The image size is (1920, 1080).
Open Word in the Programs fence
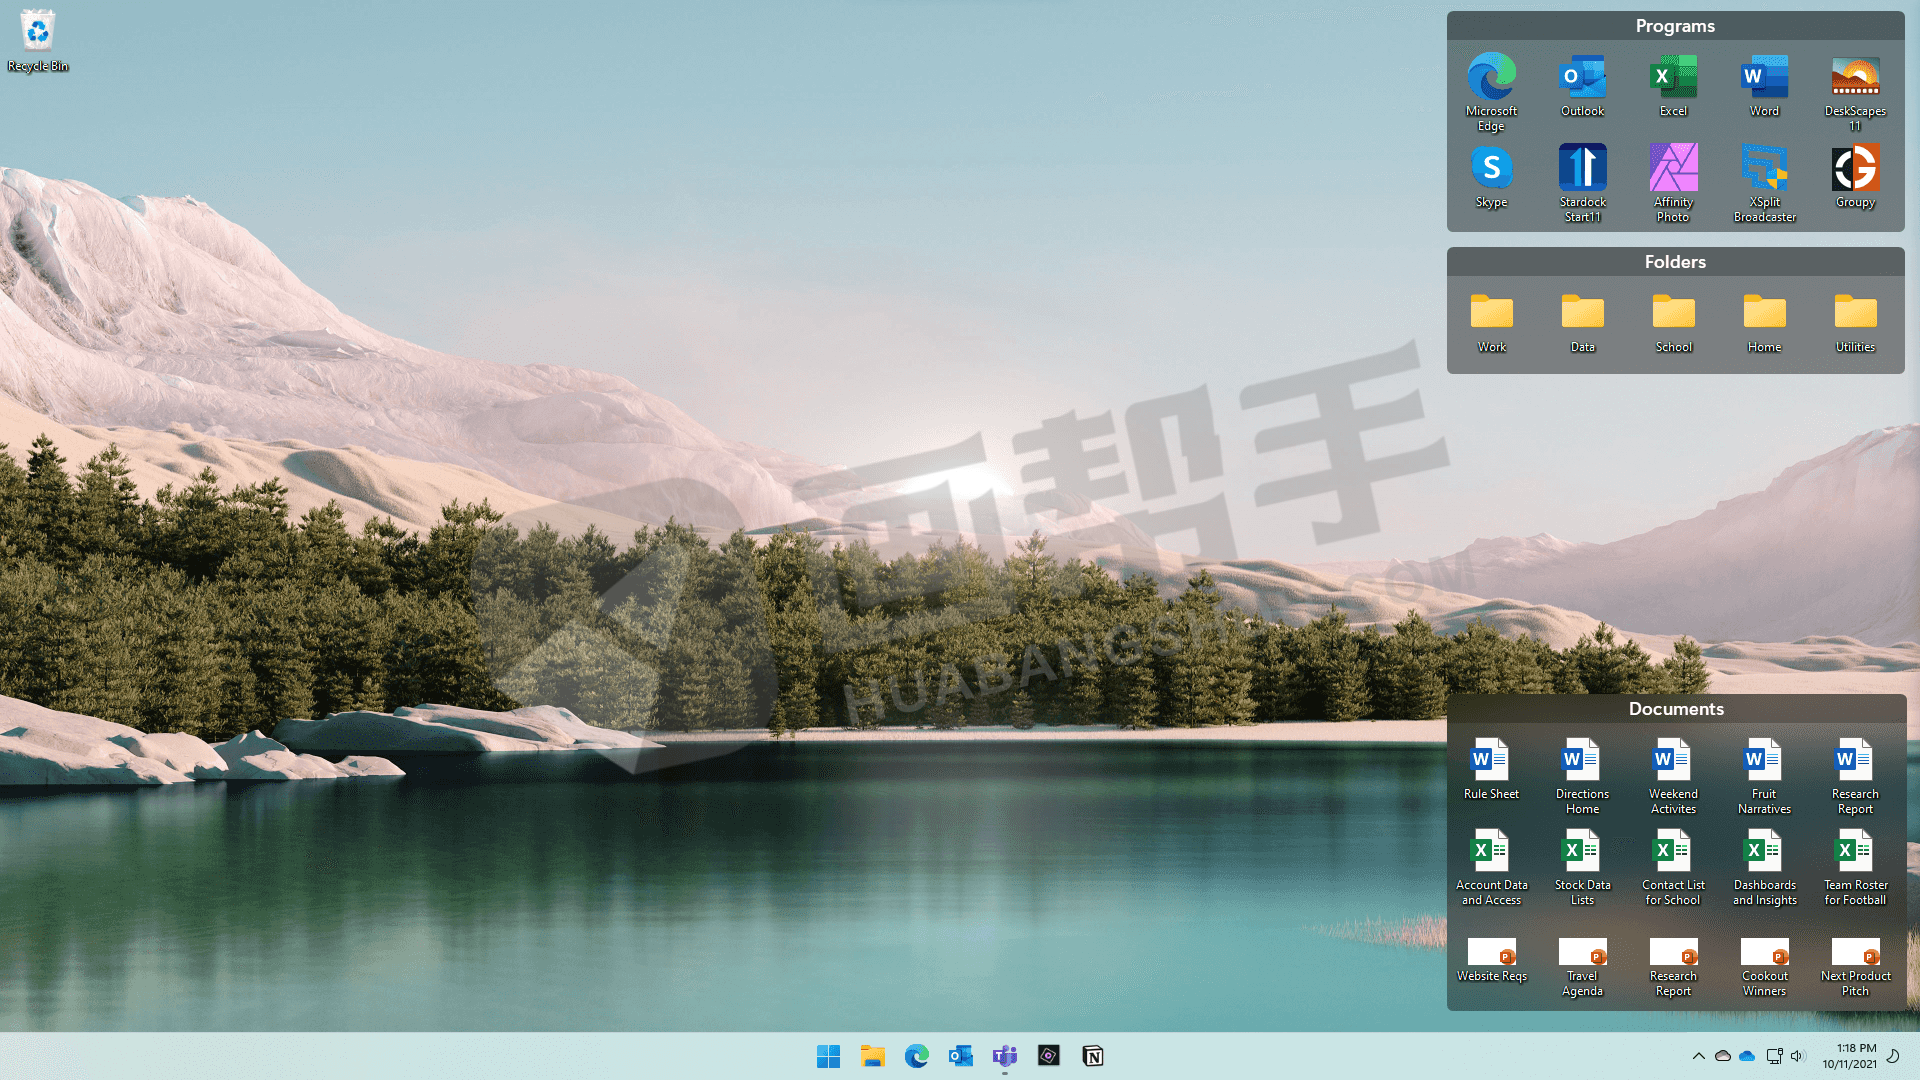[x=1764, y=86]
